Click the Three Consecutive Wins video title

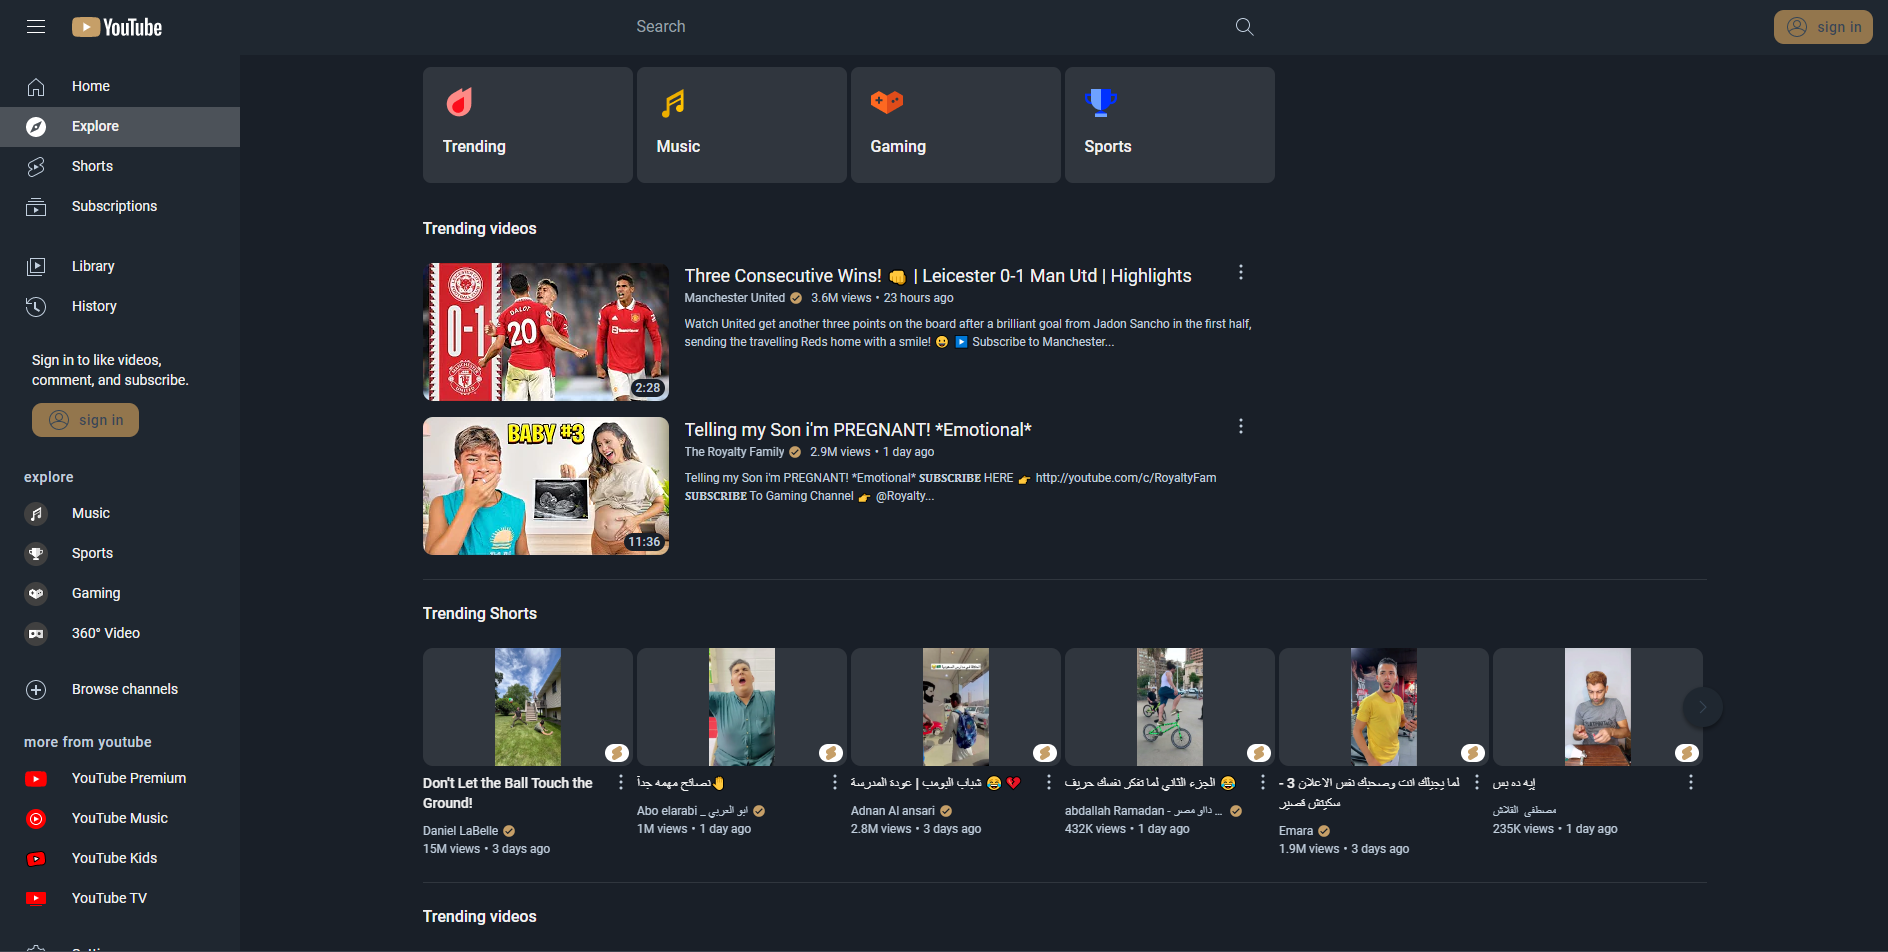tap(938, 276)
